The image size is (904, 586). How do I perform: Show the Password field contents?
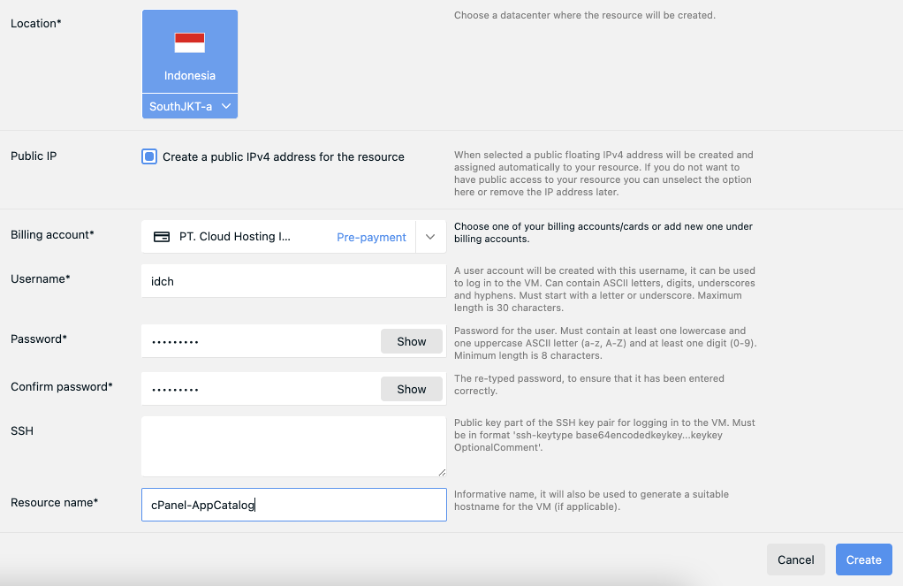(x=411, y=341)
